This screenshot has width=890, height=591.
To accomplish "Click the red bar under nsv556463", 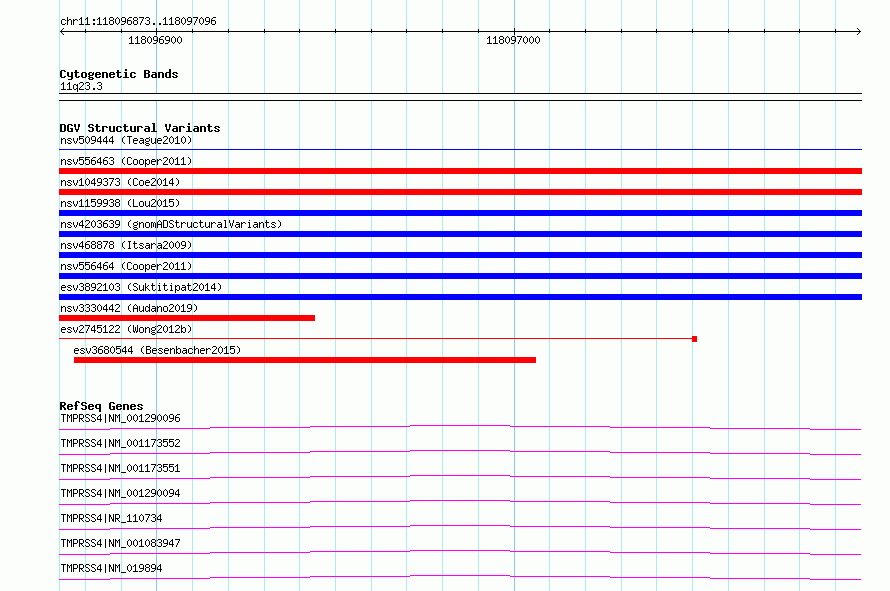I will 460,171.
